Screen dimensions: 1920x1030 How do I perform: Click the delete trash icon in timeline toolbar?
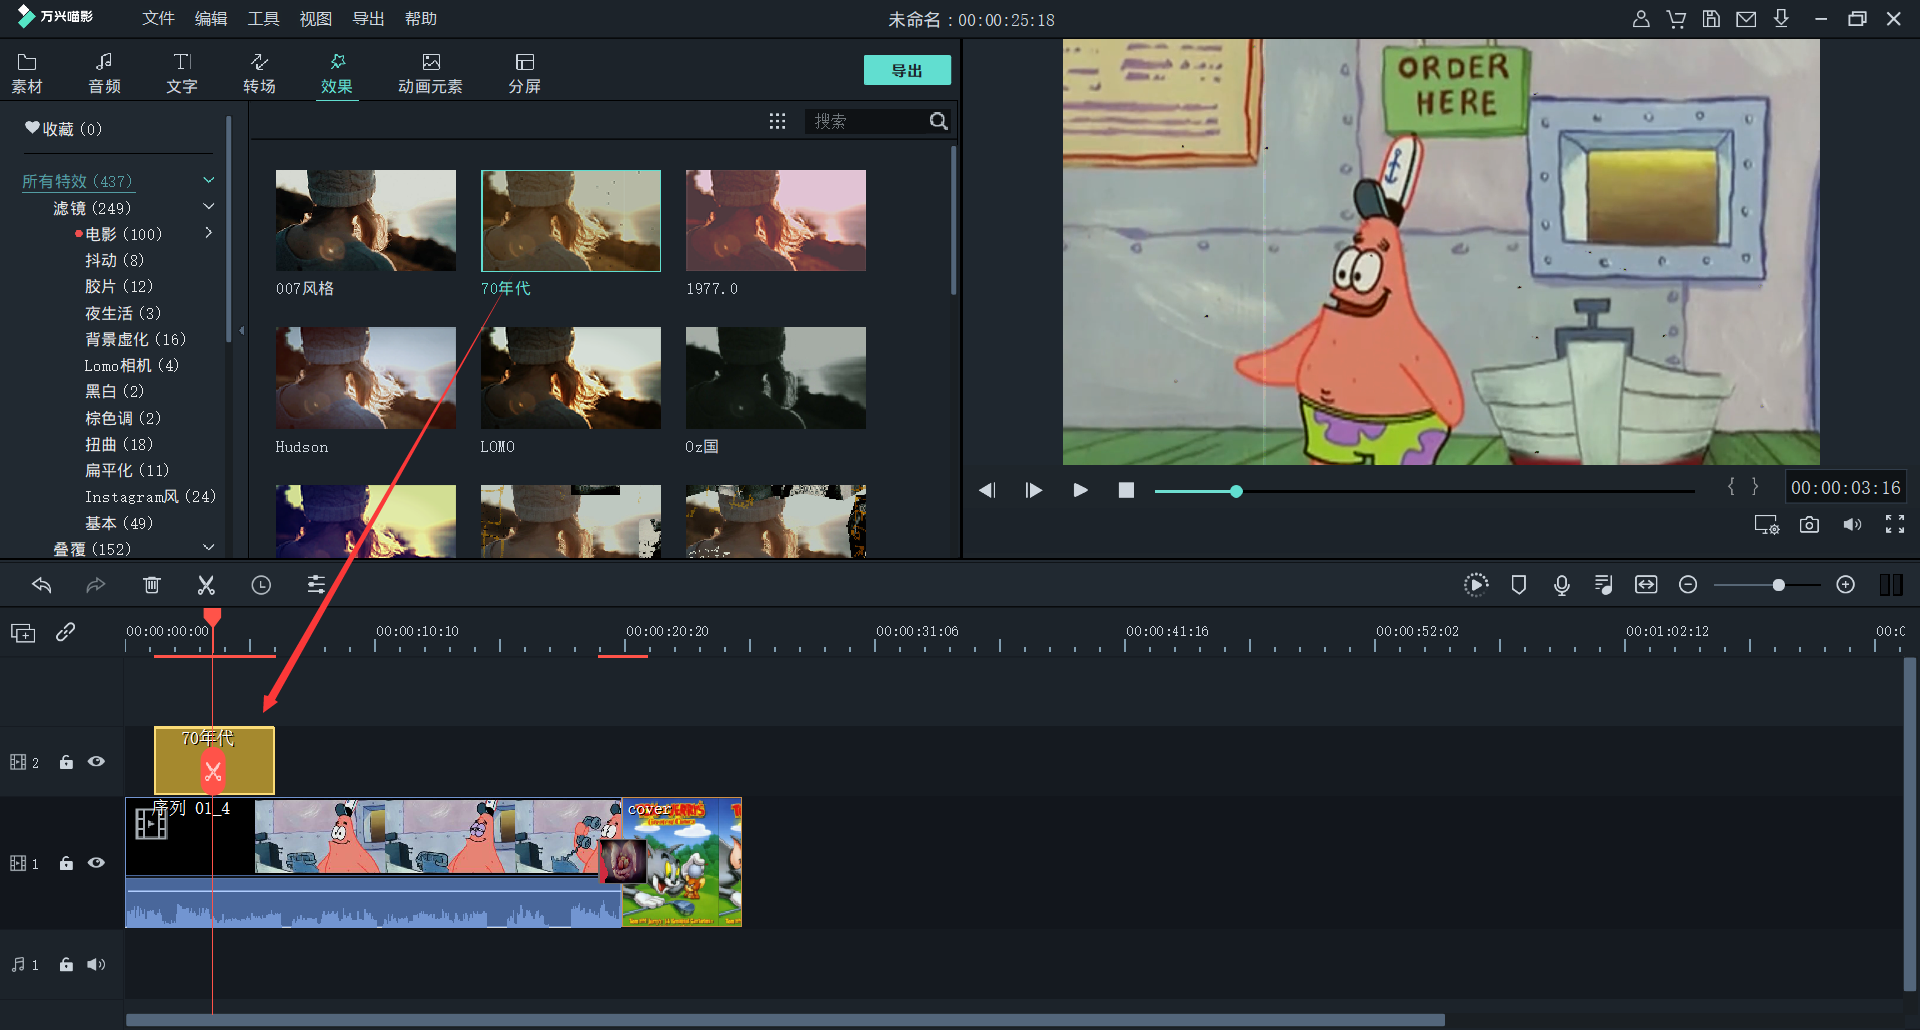click(152, 585)
